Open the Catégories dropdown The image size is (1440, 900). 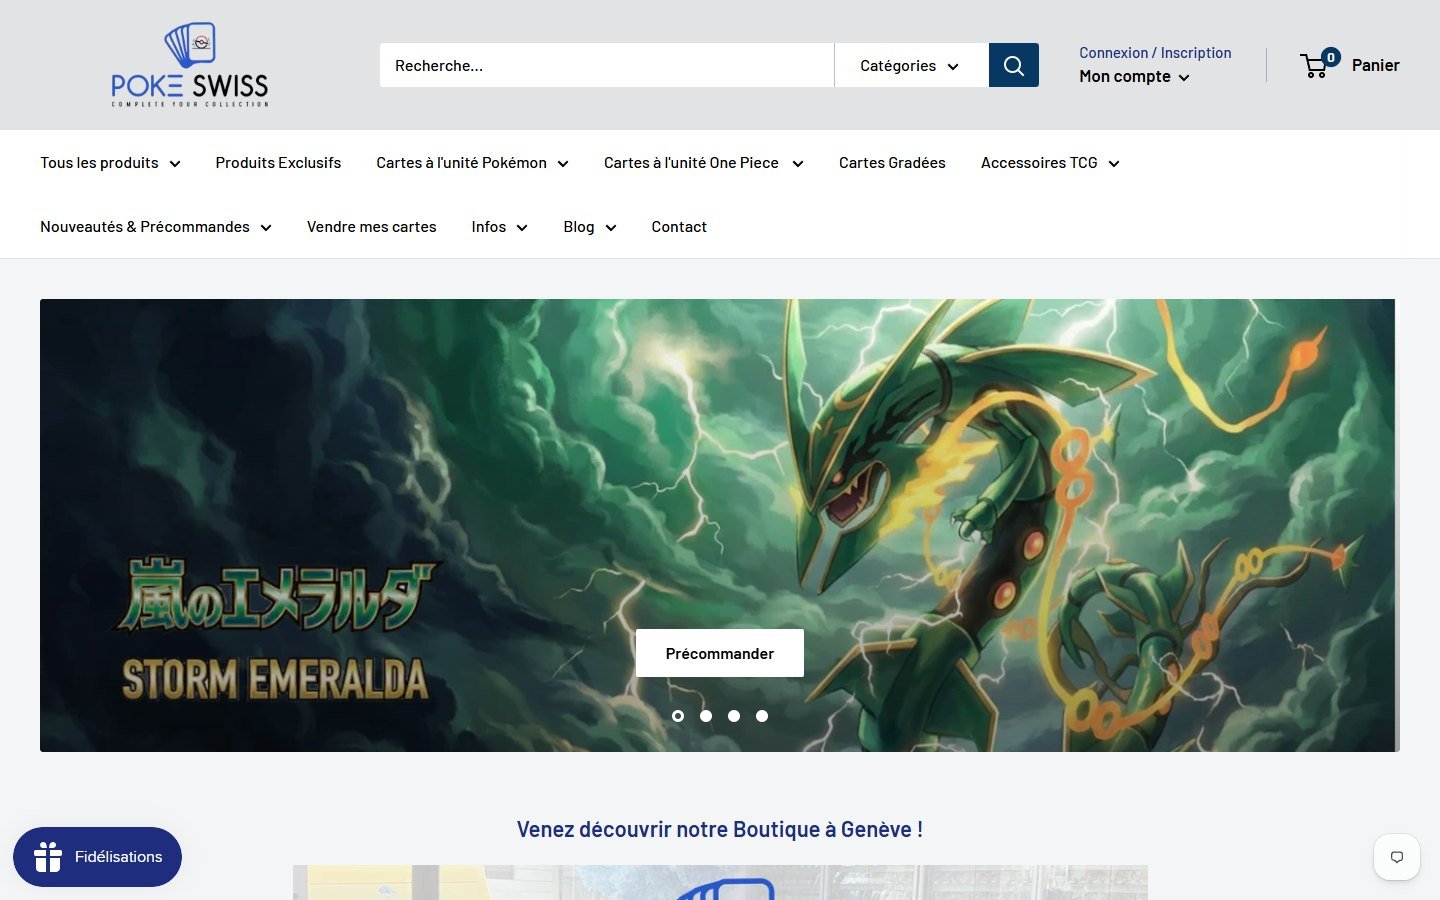coord(911,65)
